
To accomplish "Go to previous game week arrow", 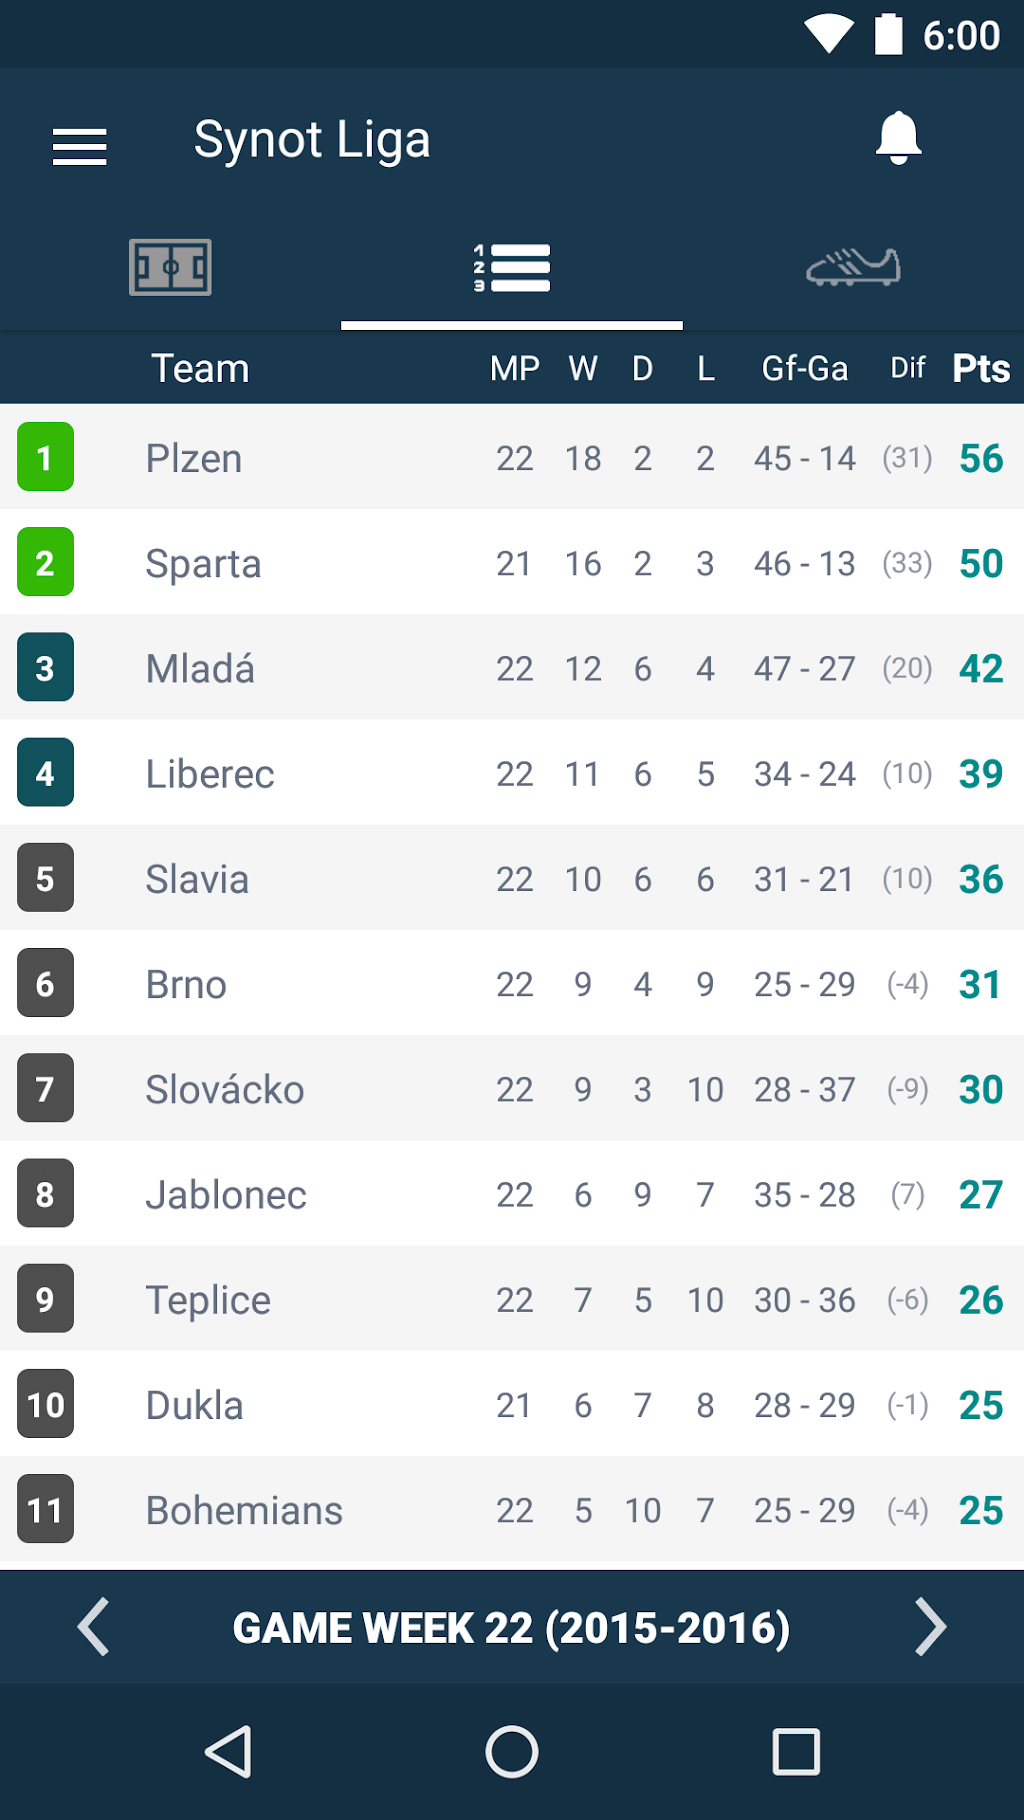I will coord(93,1627).
